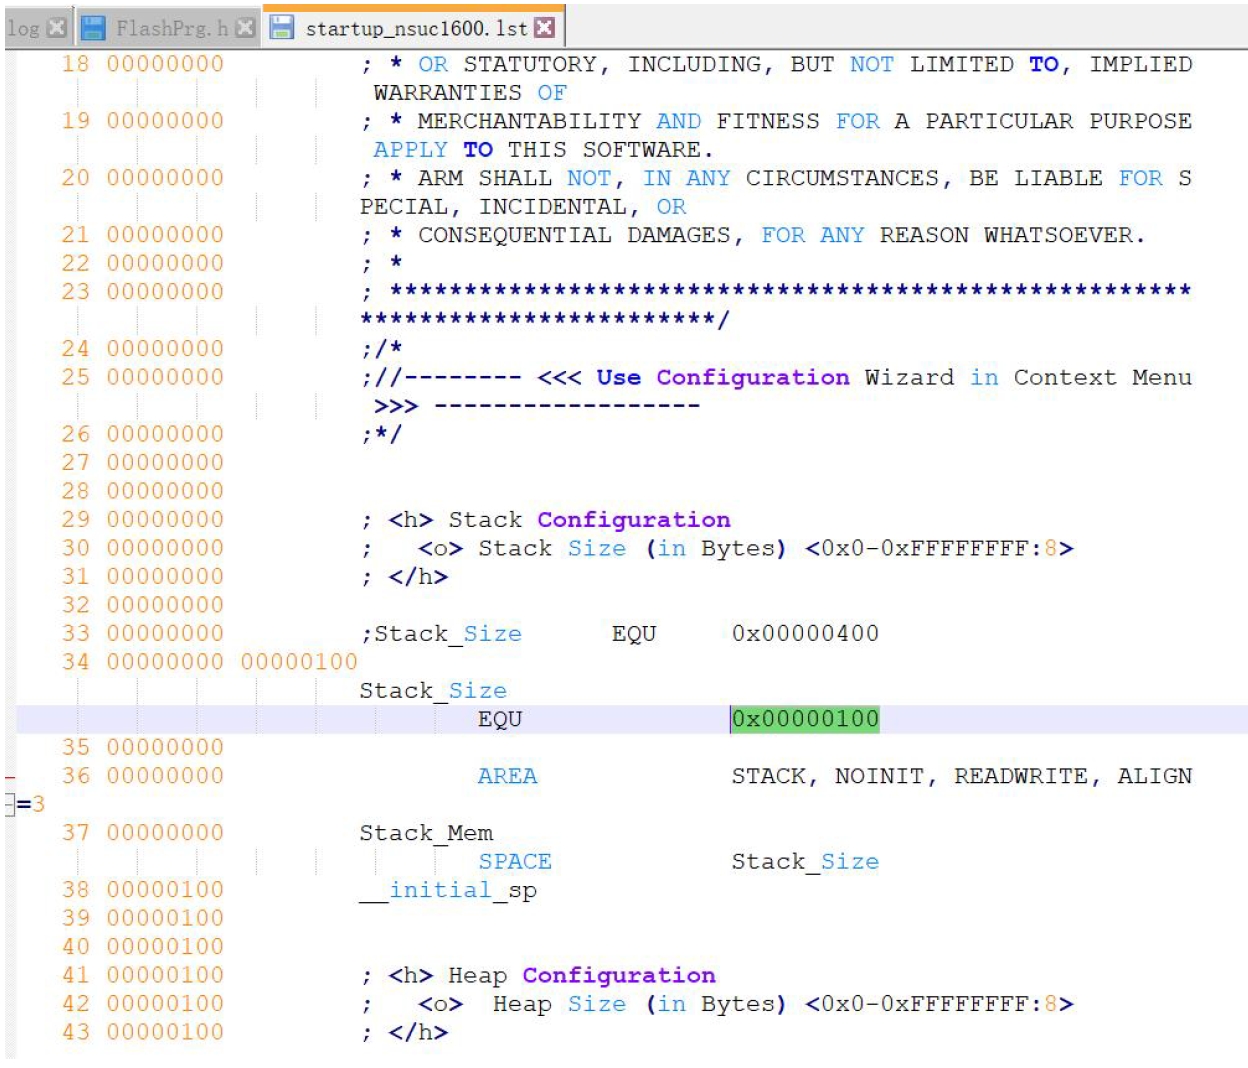
Task: Click the SPACE directive keyword
Action: pyautogui.click(x=514, y=862)
